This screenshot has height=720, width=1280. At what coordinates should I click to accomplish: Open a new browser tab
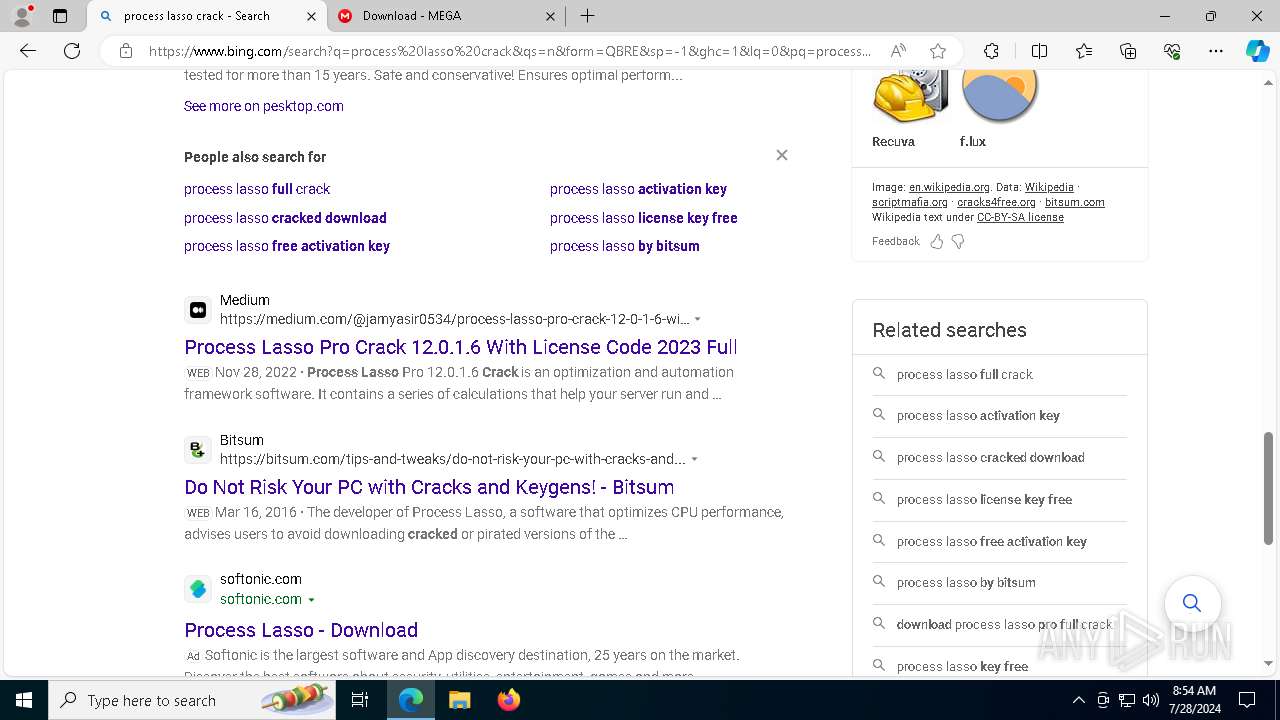coord(588,16)
